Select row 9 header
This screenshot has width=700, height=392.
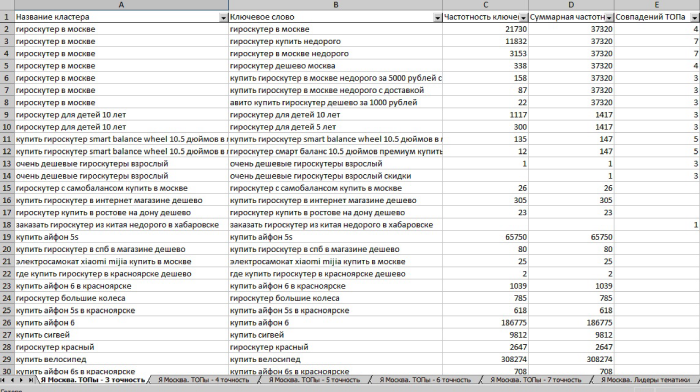click(x=7, y=115)
